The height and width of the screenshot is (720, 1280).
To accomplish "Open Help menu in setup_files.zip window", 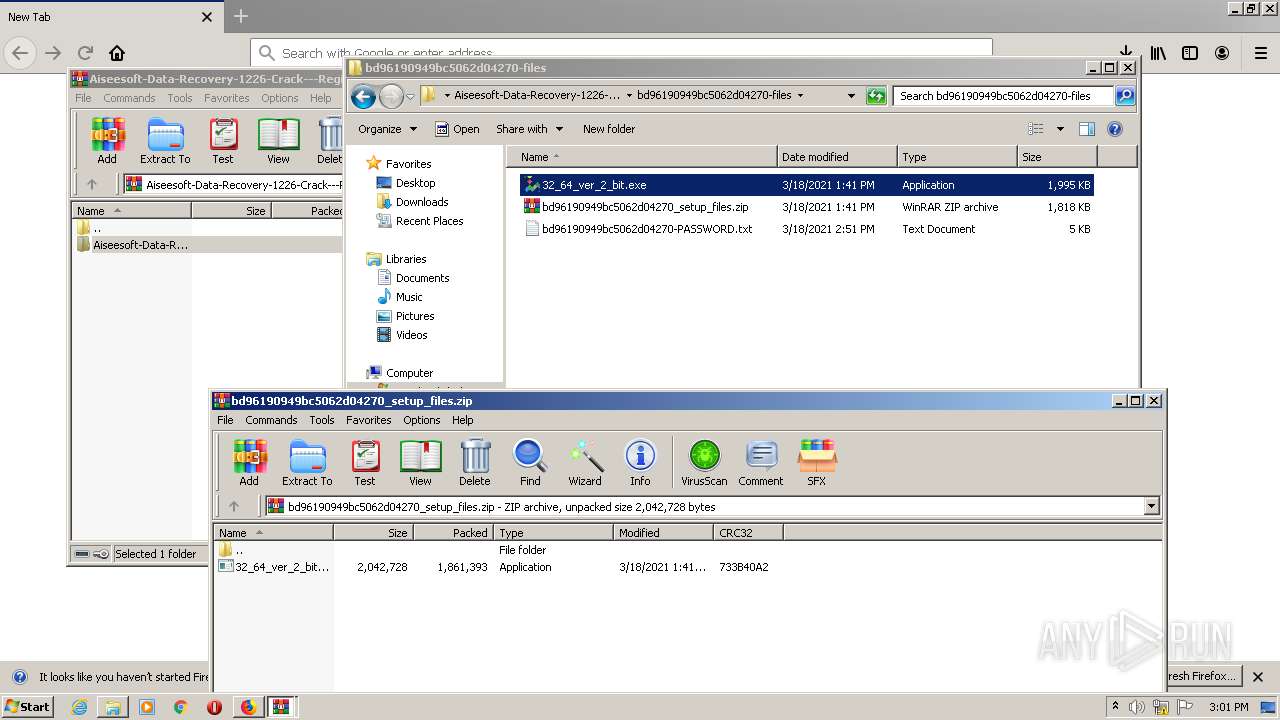I will coord(462,420).
